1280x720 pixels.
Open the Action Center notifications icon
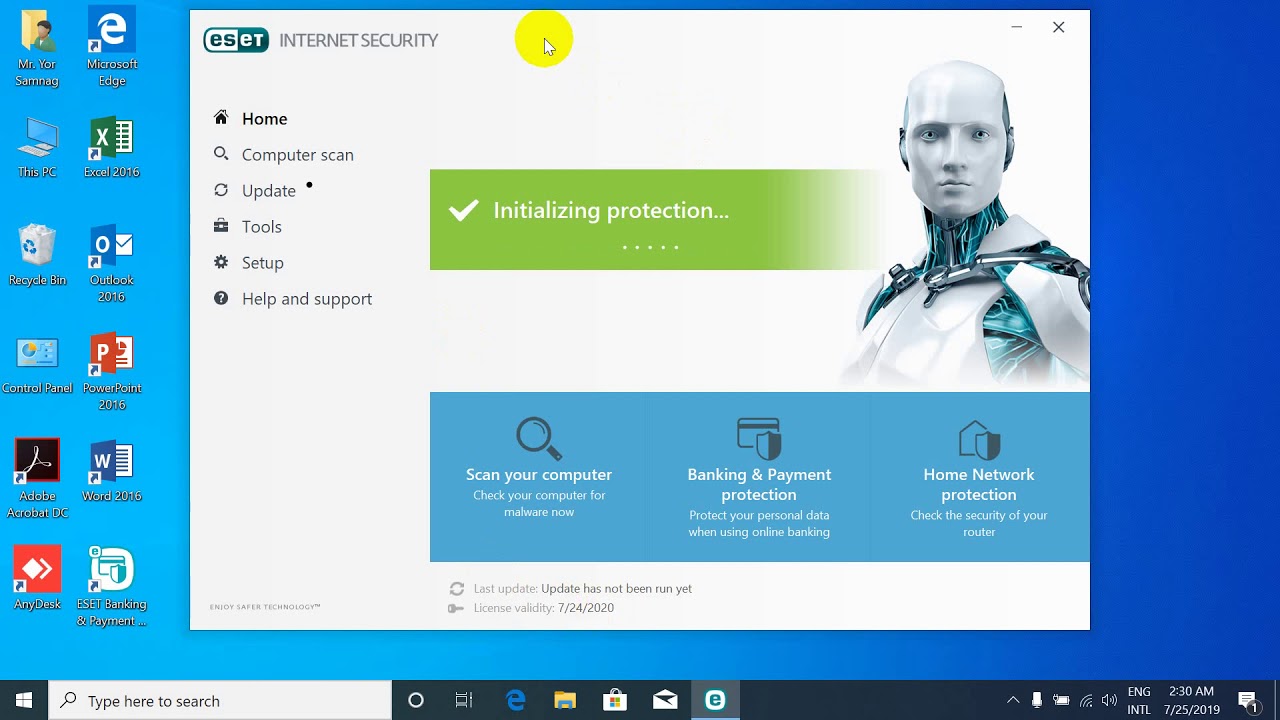tap(1247, 700)
